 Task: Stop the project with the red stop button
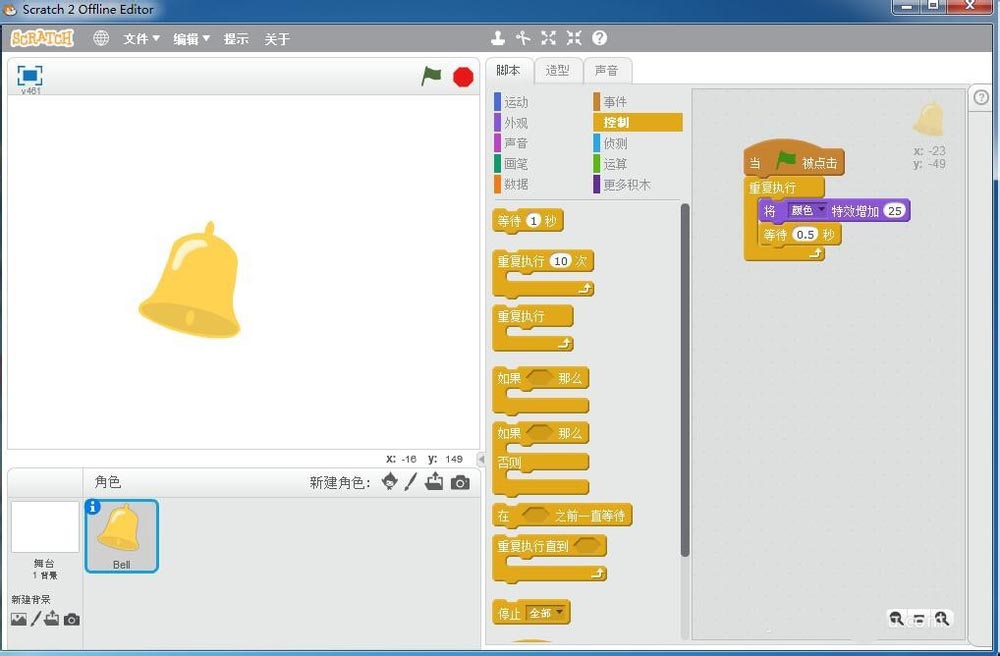pos(463,75)
